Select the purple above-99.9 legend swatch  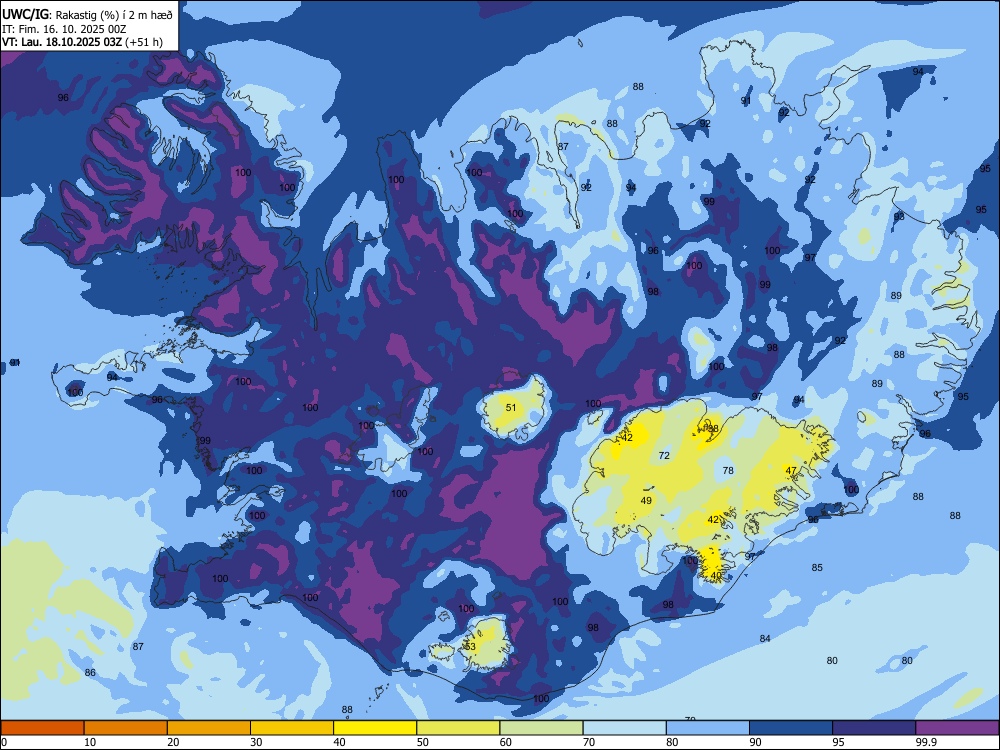click(x=957, y=728)
